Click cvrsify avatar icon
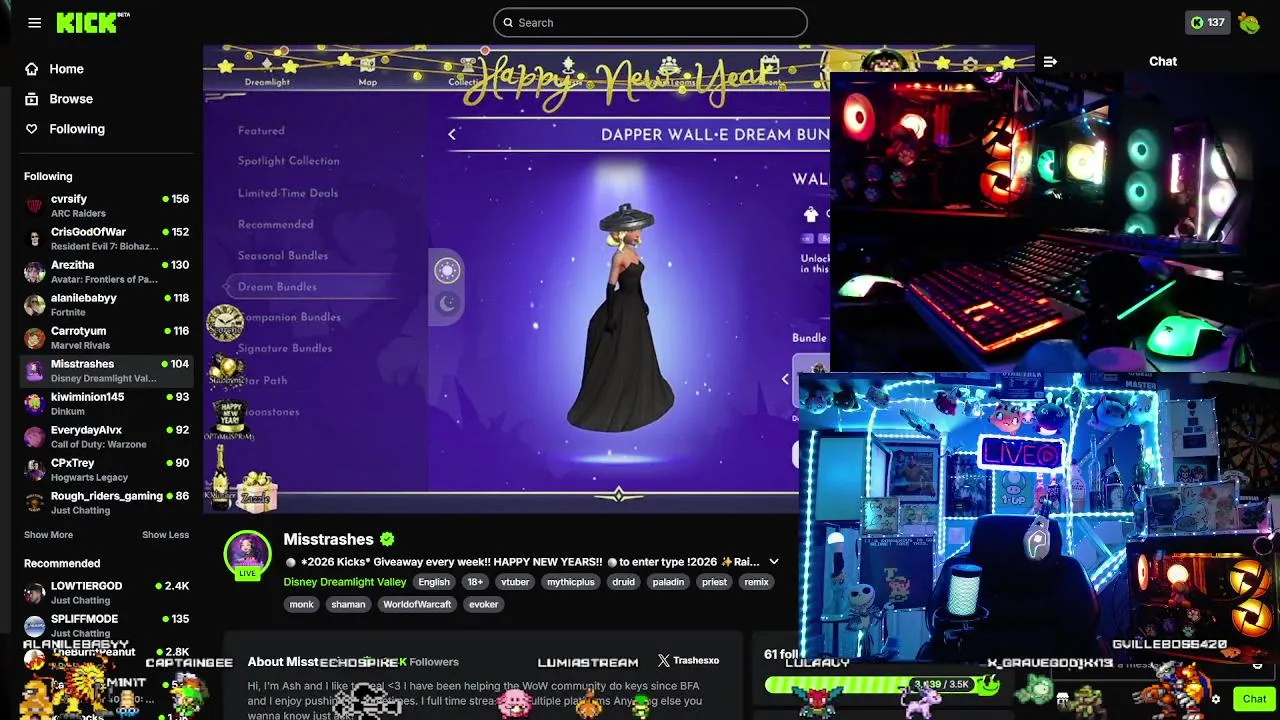The height and width of the screenshot is (720, 1280). [35, 206]
